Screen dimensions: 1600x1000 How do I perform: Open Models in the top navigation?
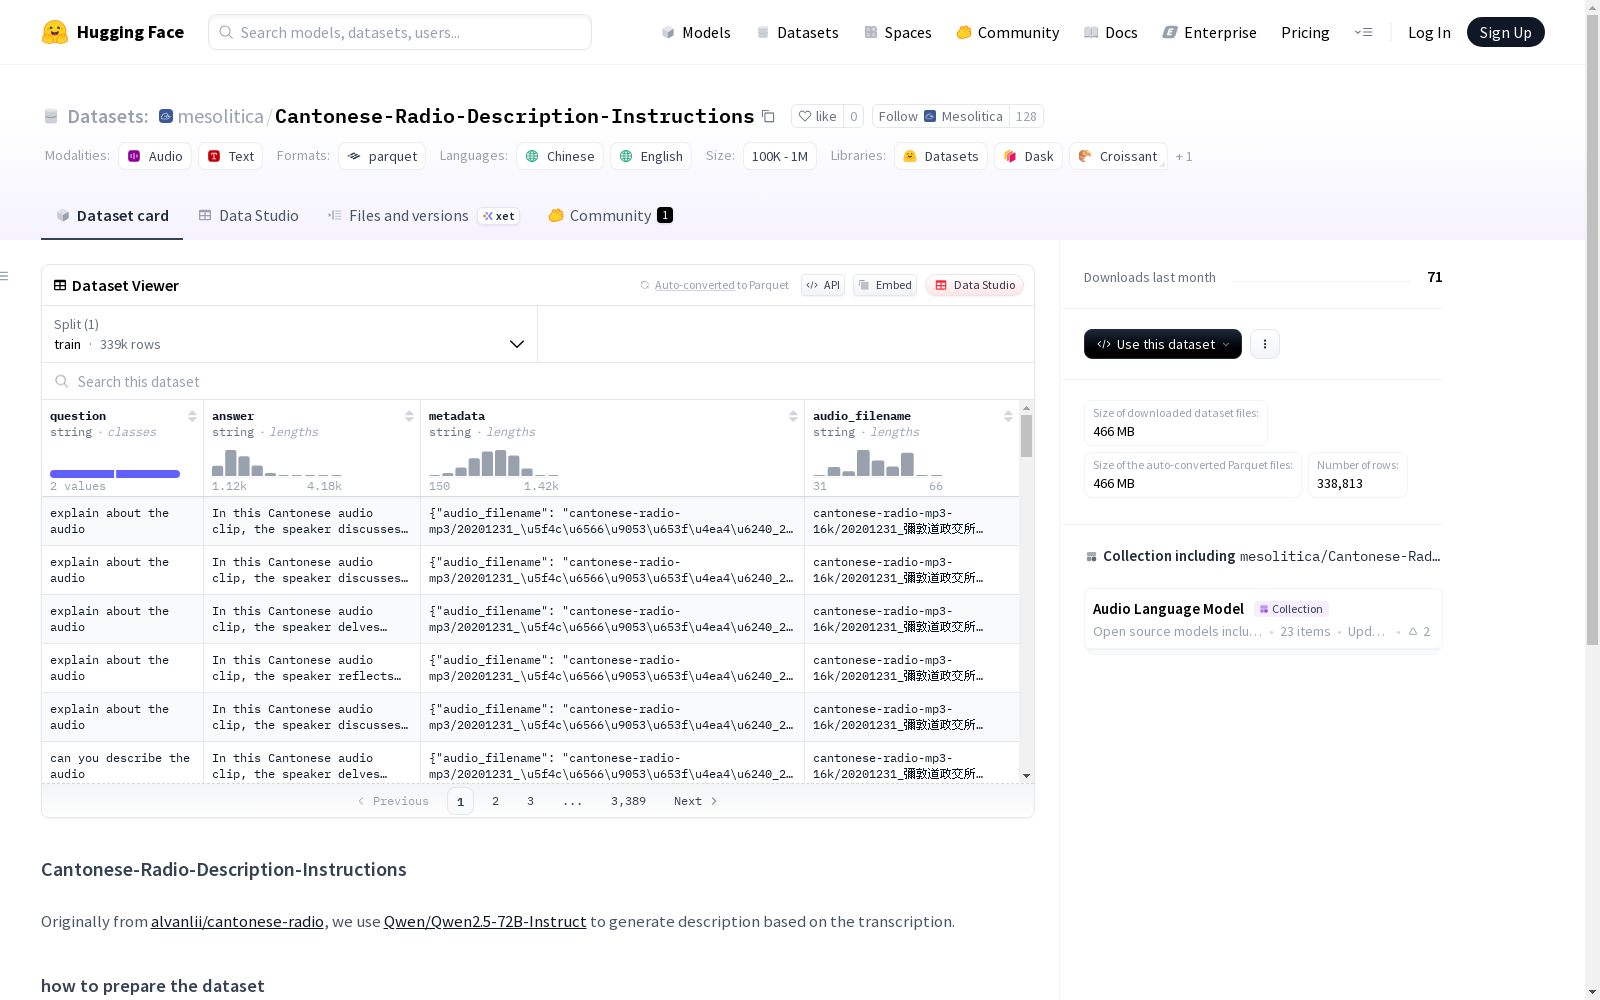(696, 32)
